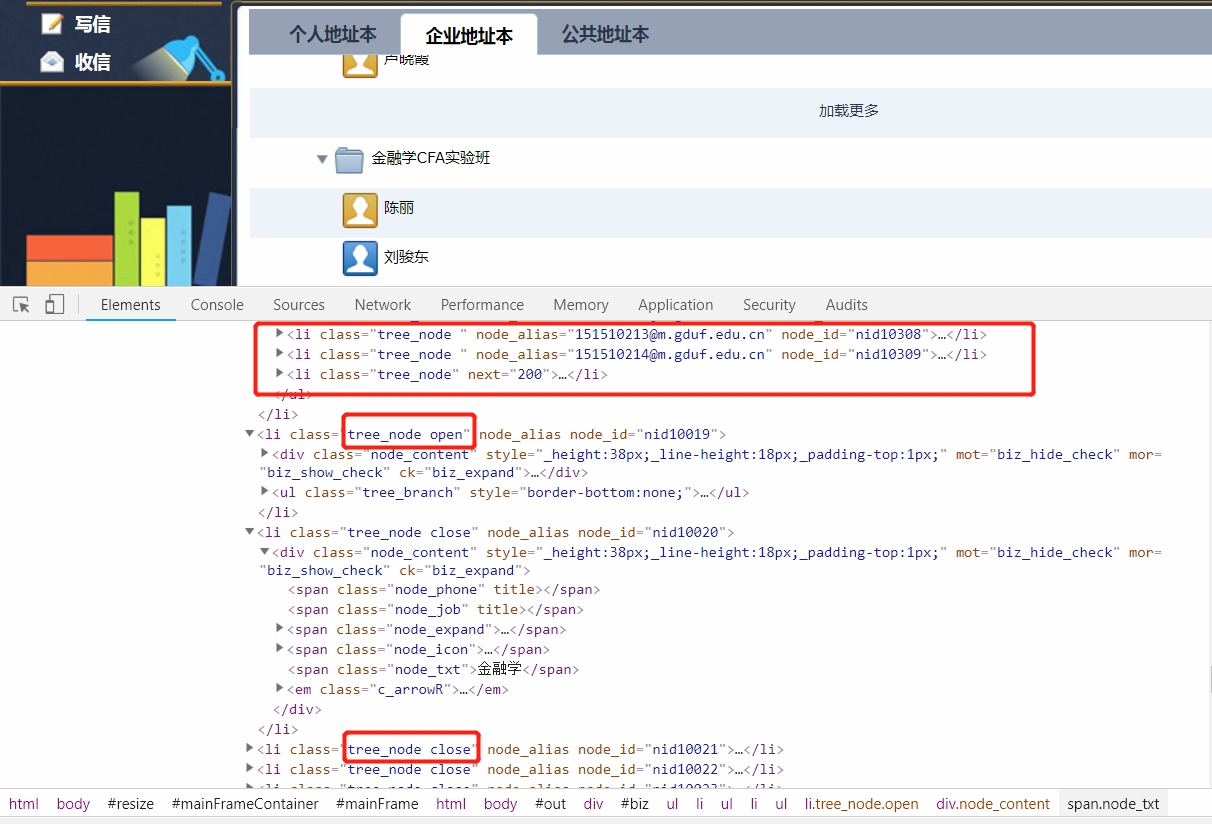The image size is (1212, 824).
Task: Collapse the li node nid10019
Action: click(249, 434)
